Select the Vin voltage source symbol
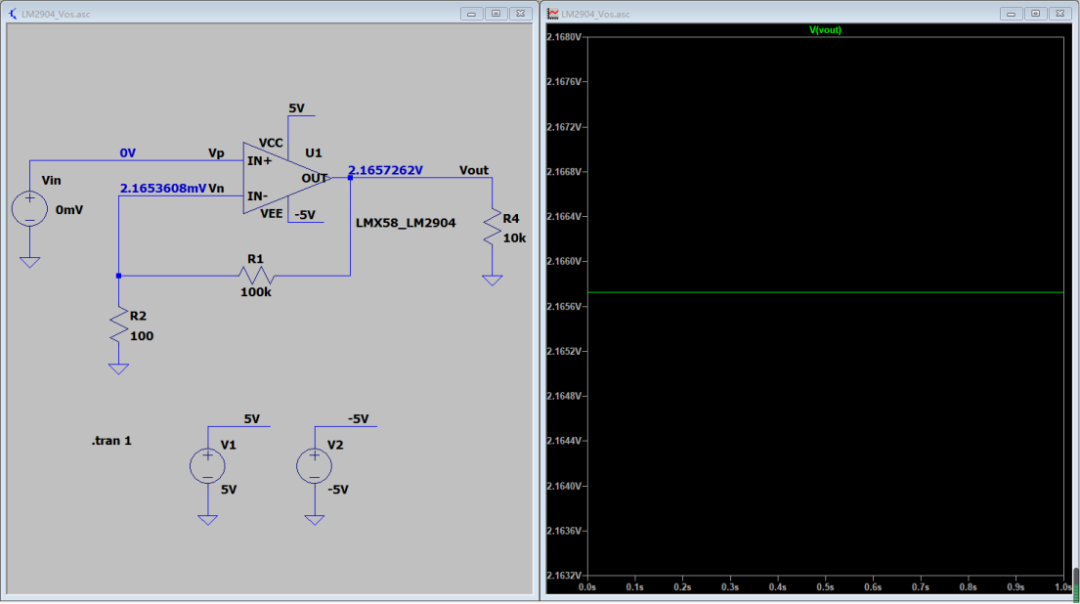The width and height of the screenshot is (1080, 604). [30, 209]
